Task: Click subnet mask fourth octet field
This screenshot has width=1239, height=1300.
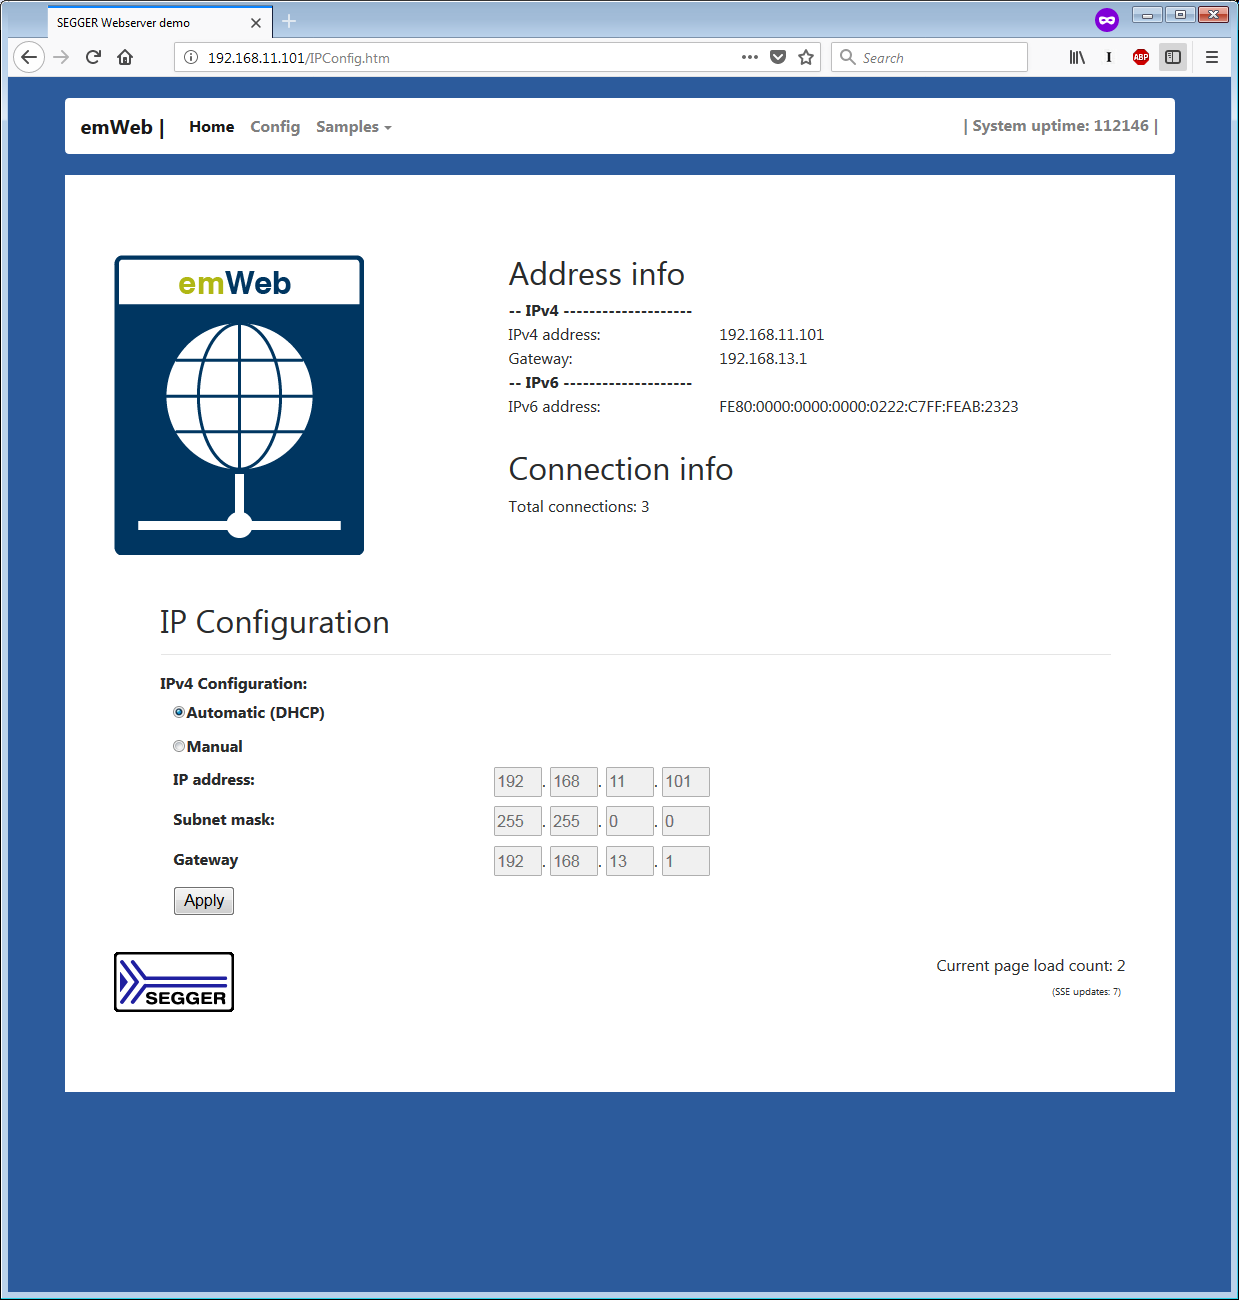Action: pos(686,821)
